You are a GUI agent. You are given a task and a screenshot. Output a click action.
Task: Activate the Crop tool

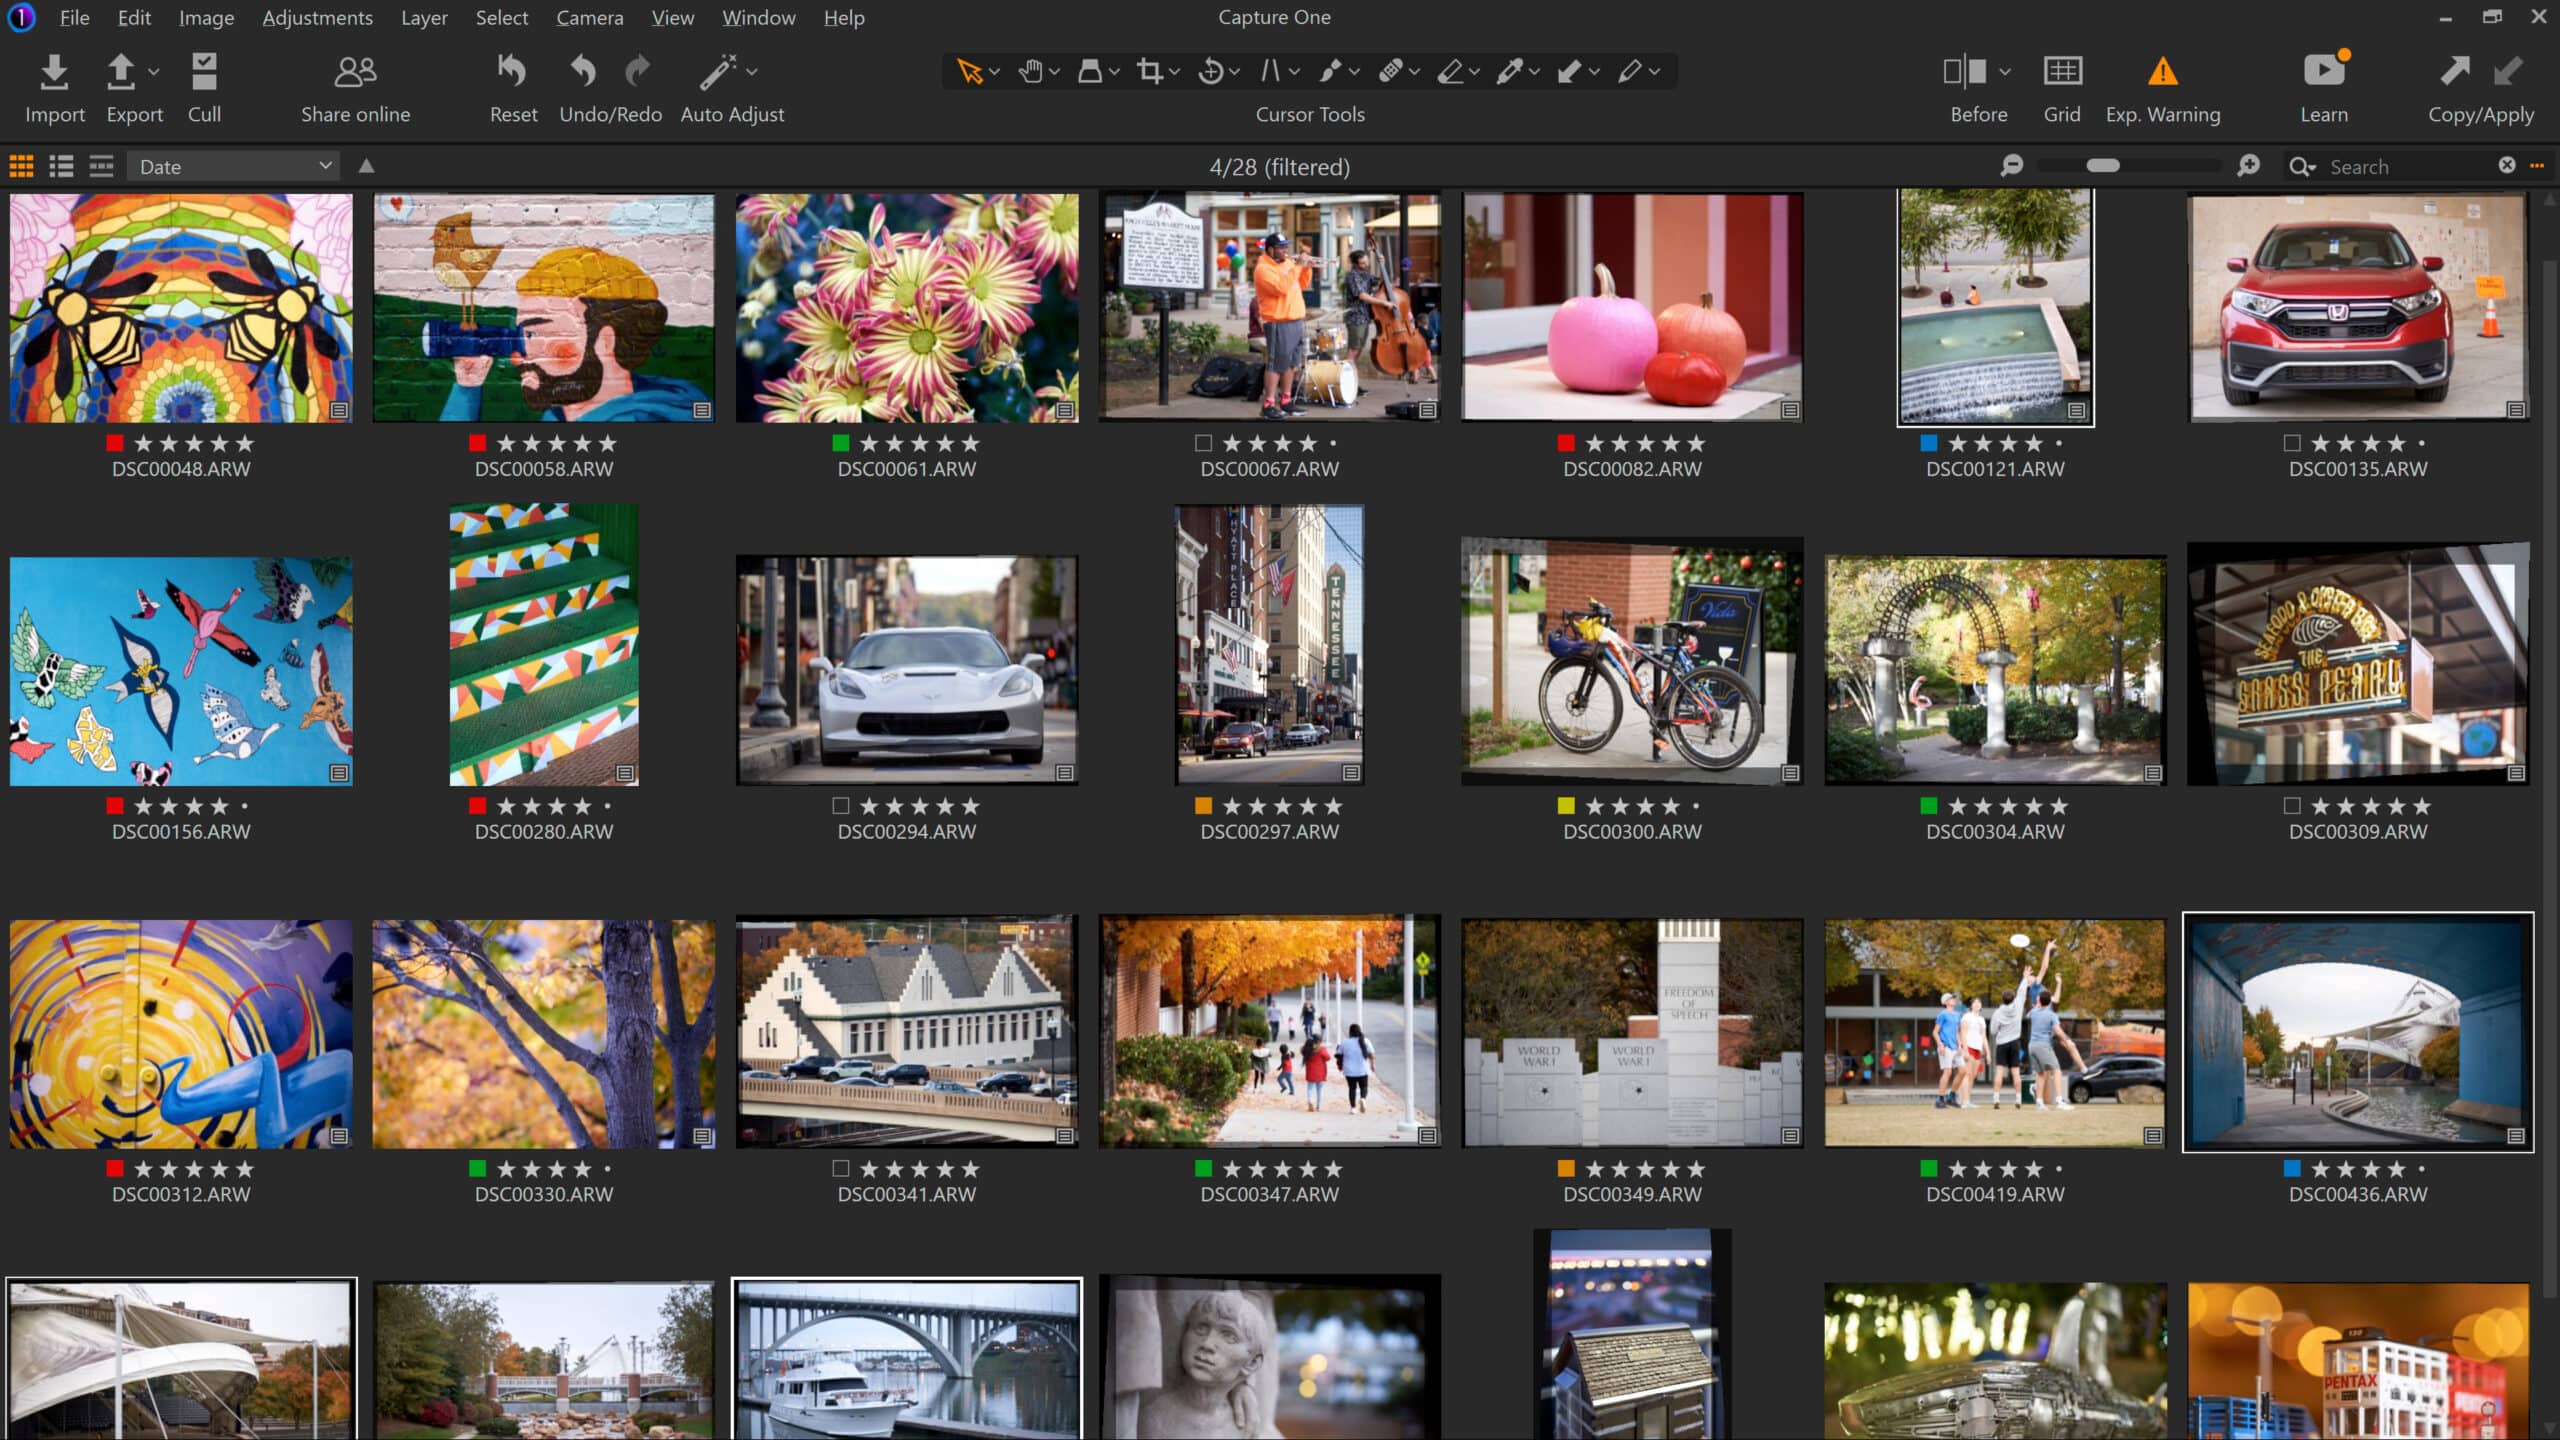pyautogui.click(x=1150, y=70)
